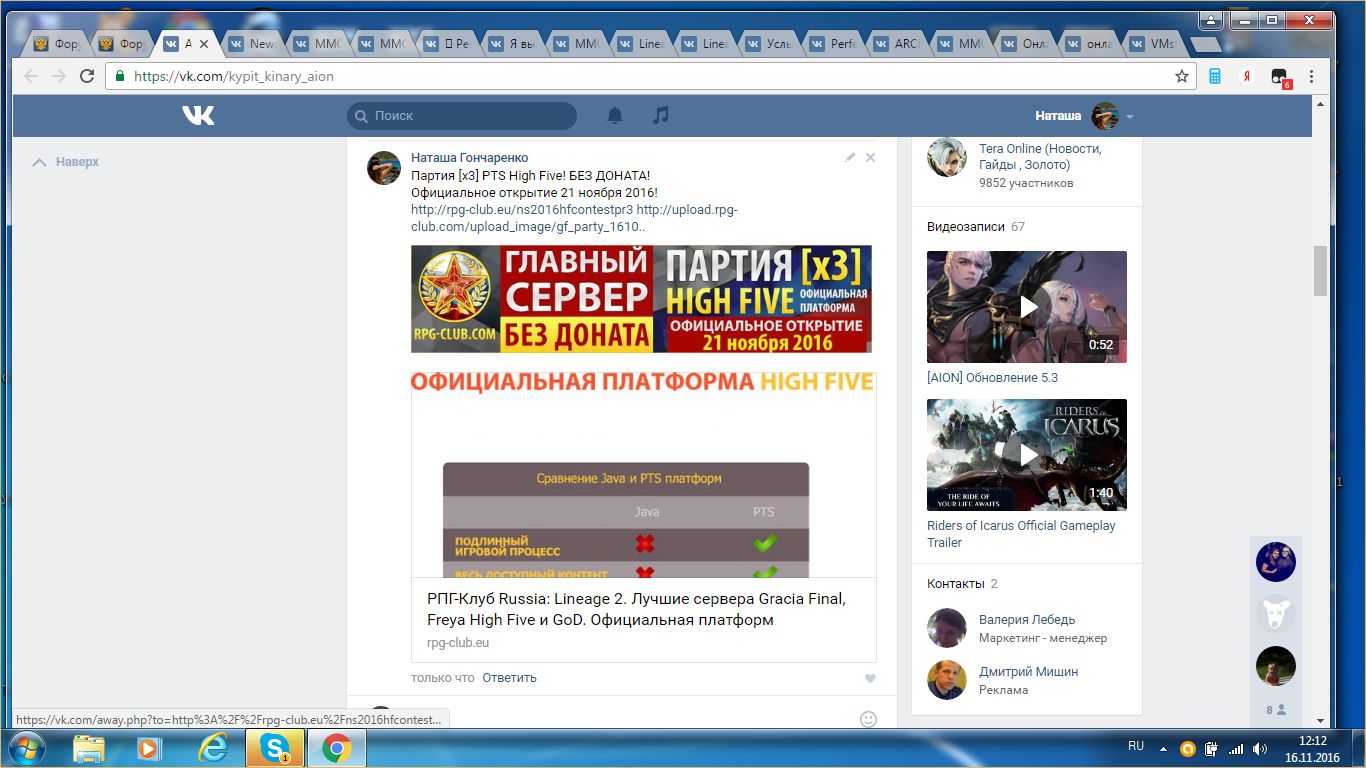Click the VK logo in the header
1366x768 pixels.
[198, 116]
